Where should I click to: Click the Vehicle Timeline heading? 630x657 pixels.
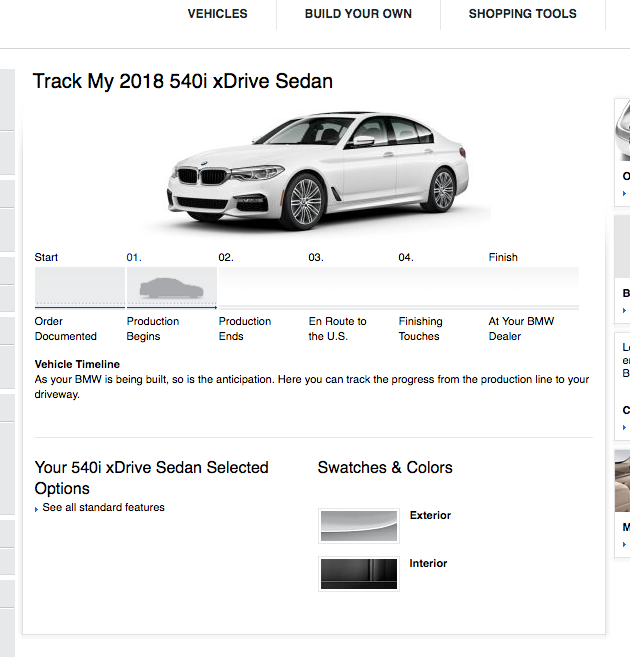pos(77,364)
